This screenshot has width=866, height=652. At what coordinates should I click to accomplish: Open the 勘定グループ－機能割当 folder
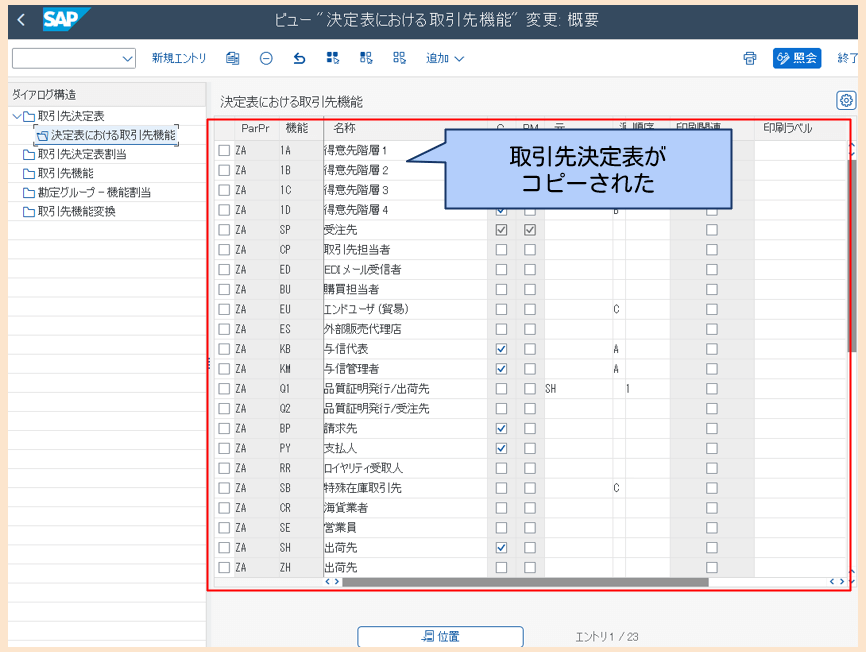coord(87,193)
